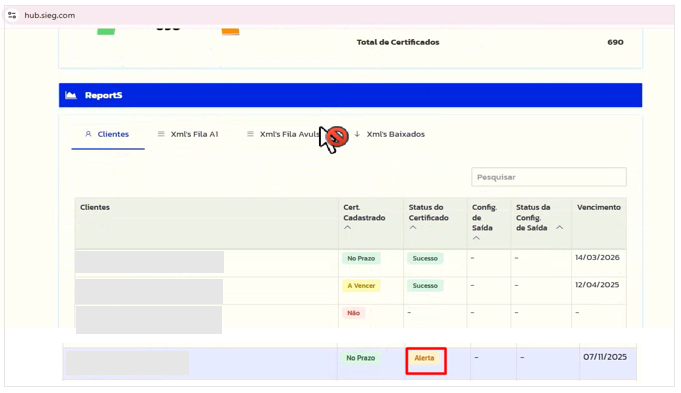
Task: Click the download arrow icon beside Xml's Baixados
Action: tap(357, 134)
